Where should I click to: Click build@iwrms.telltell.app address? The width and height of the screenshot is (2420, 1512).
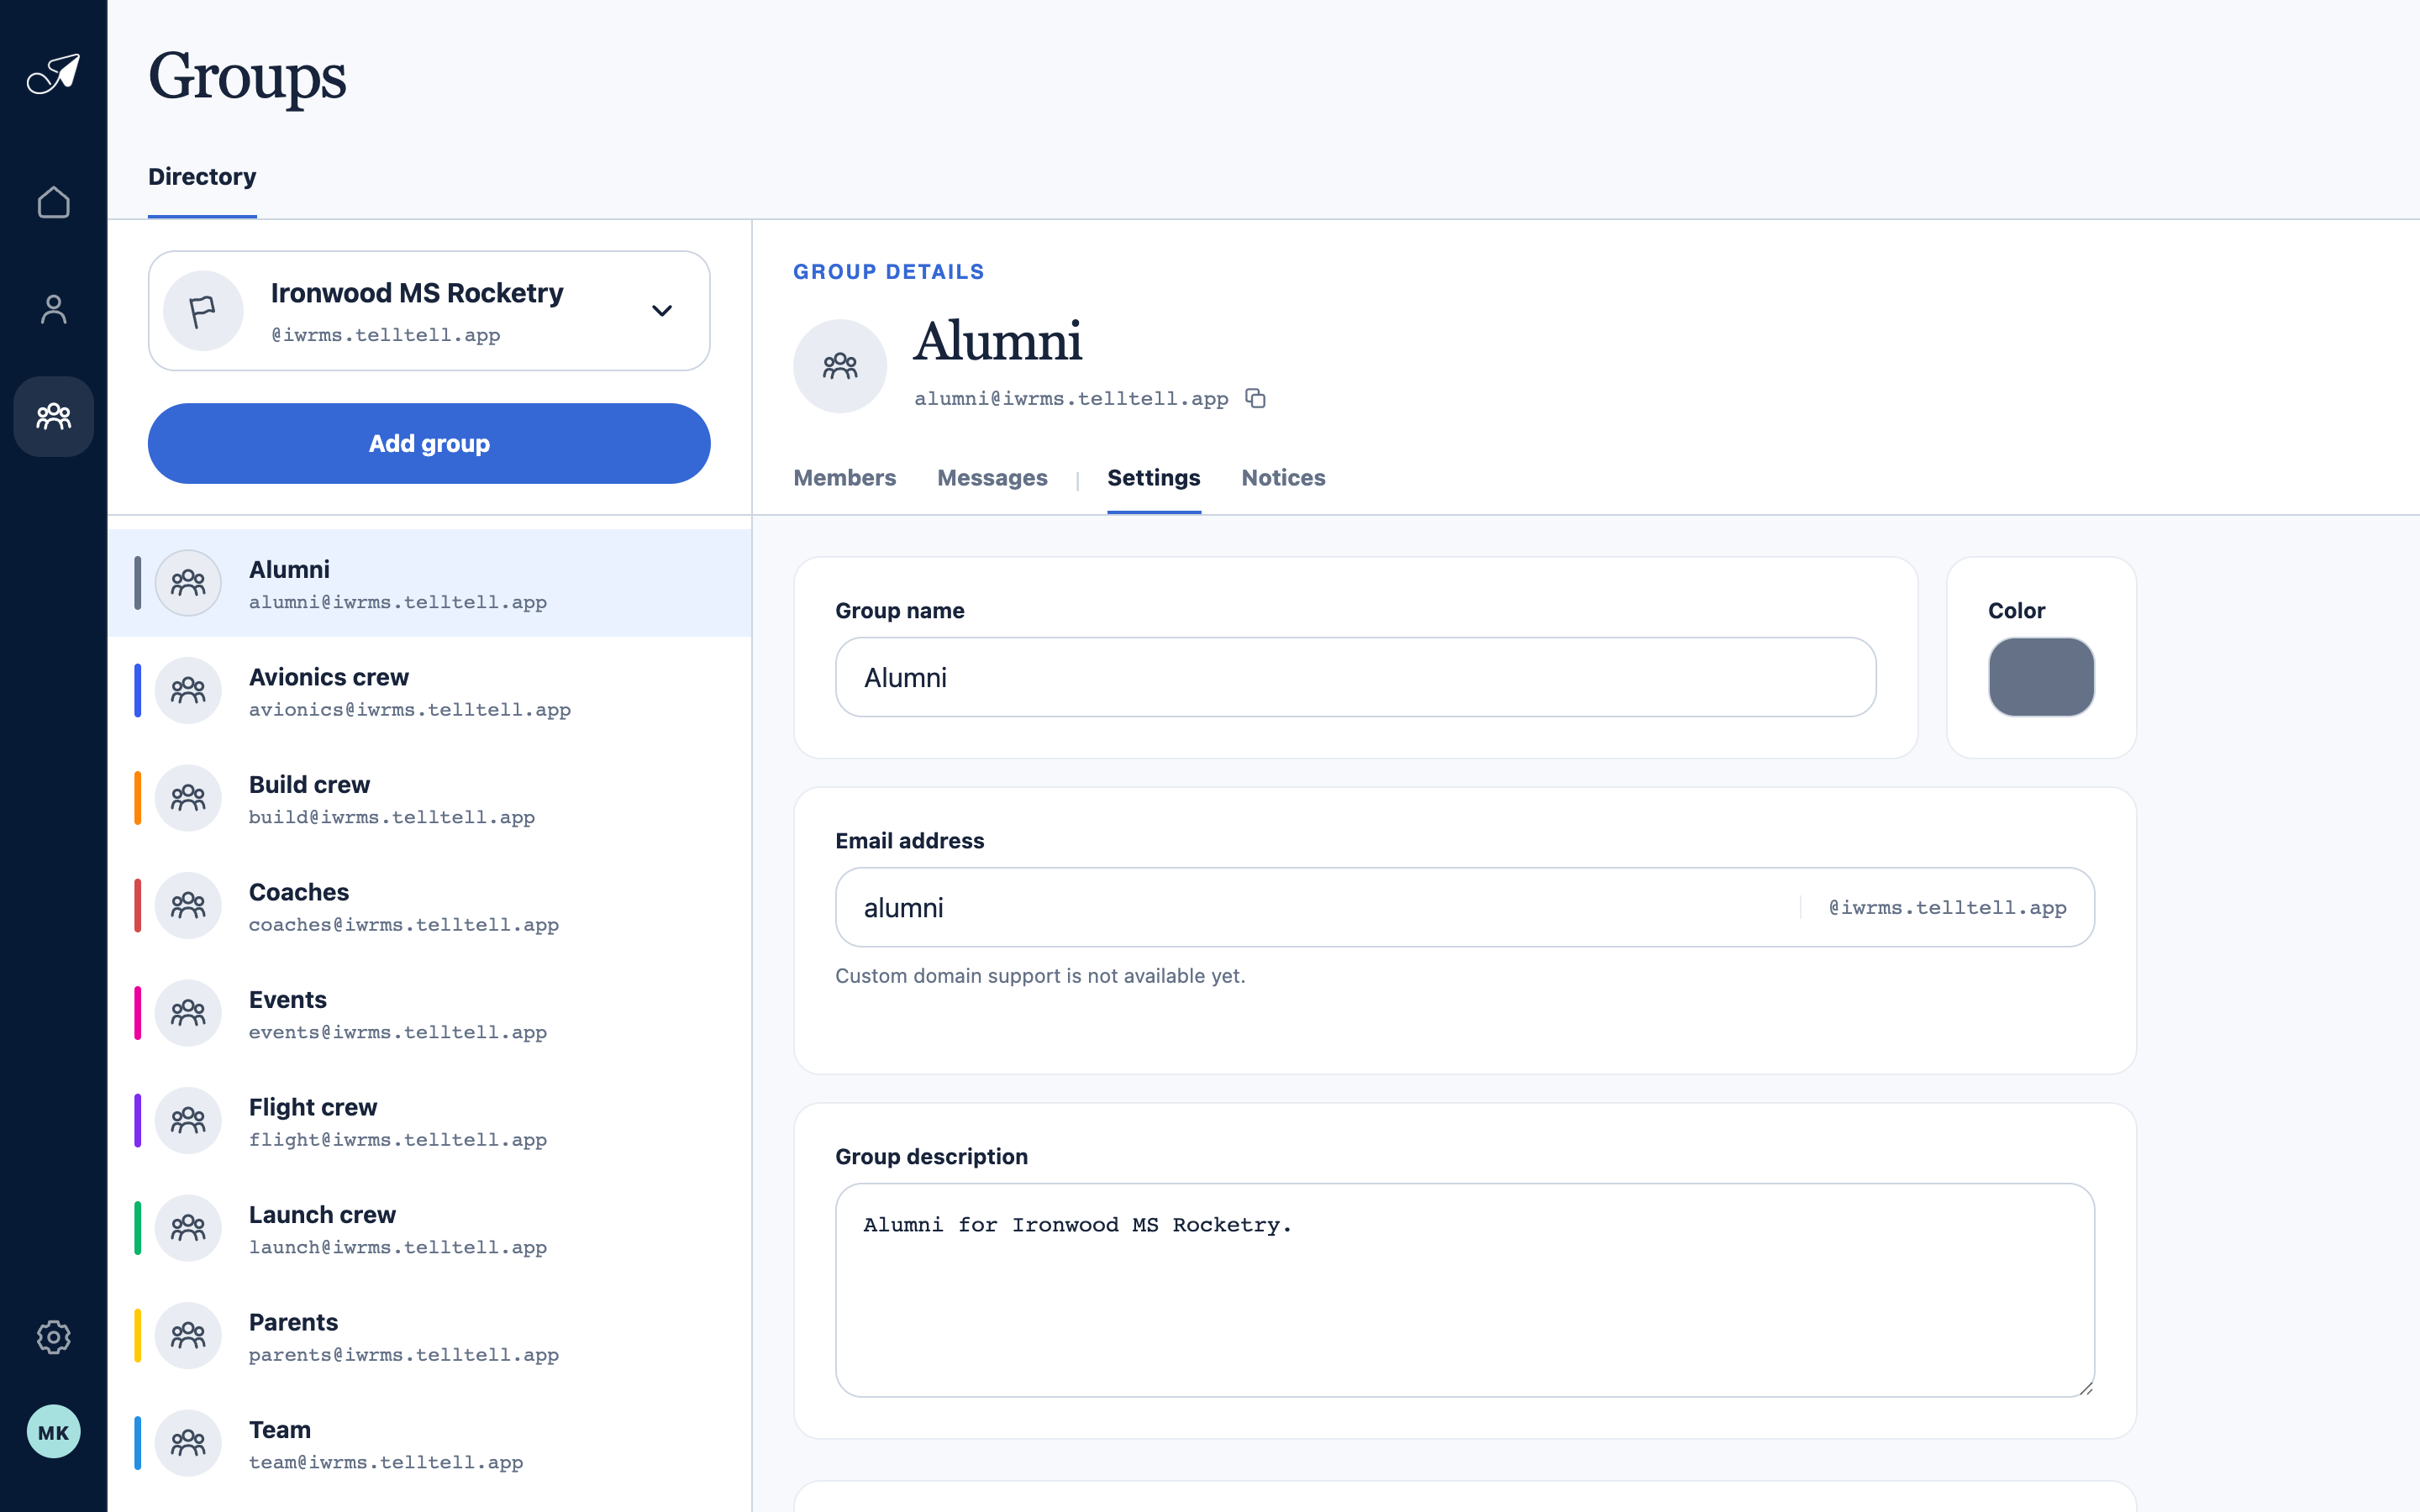click(392, 817)
